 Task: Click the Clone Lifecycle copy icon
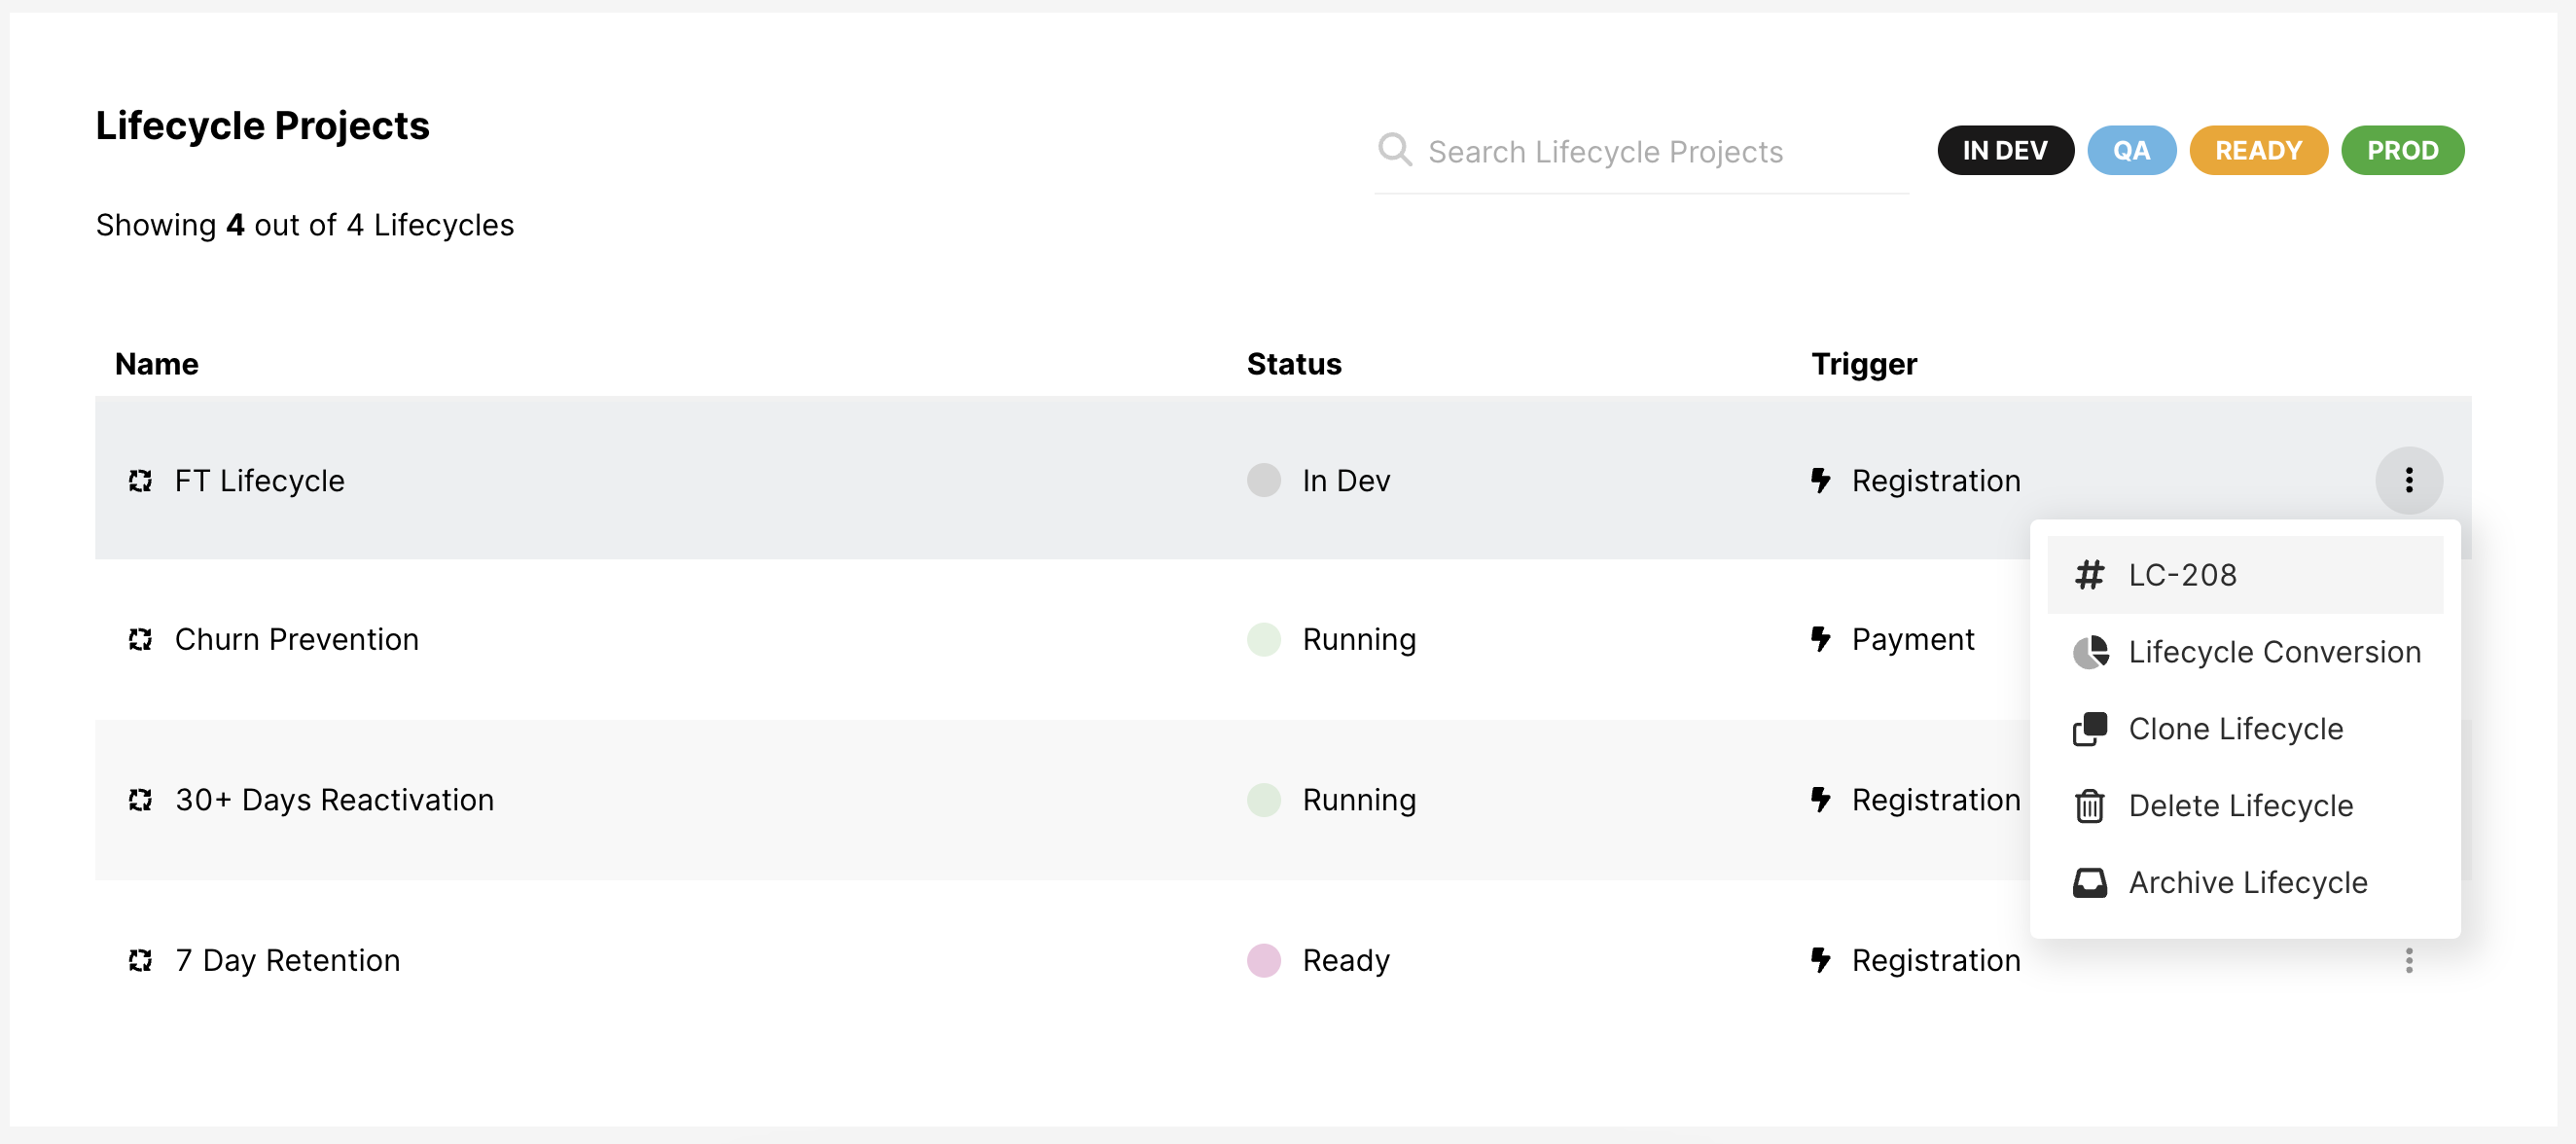point(2089,729)
